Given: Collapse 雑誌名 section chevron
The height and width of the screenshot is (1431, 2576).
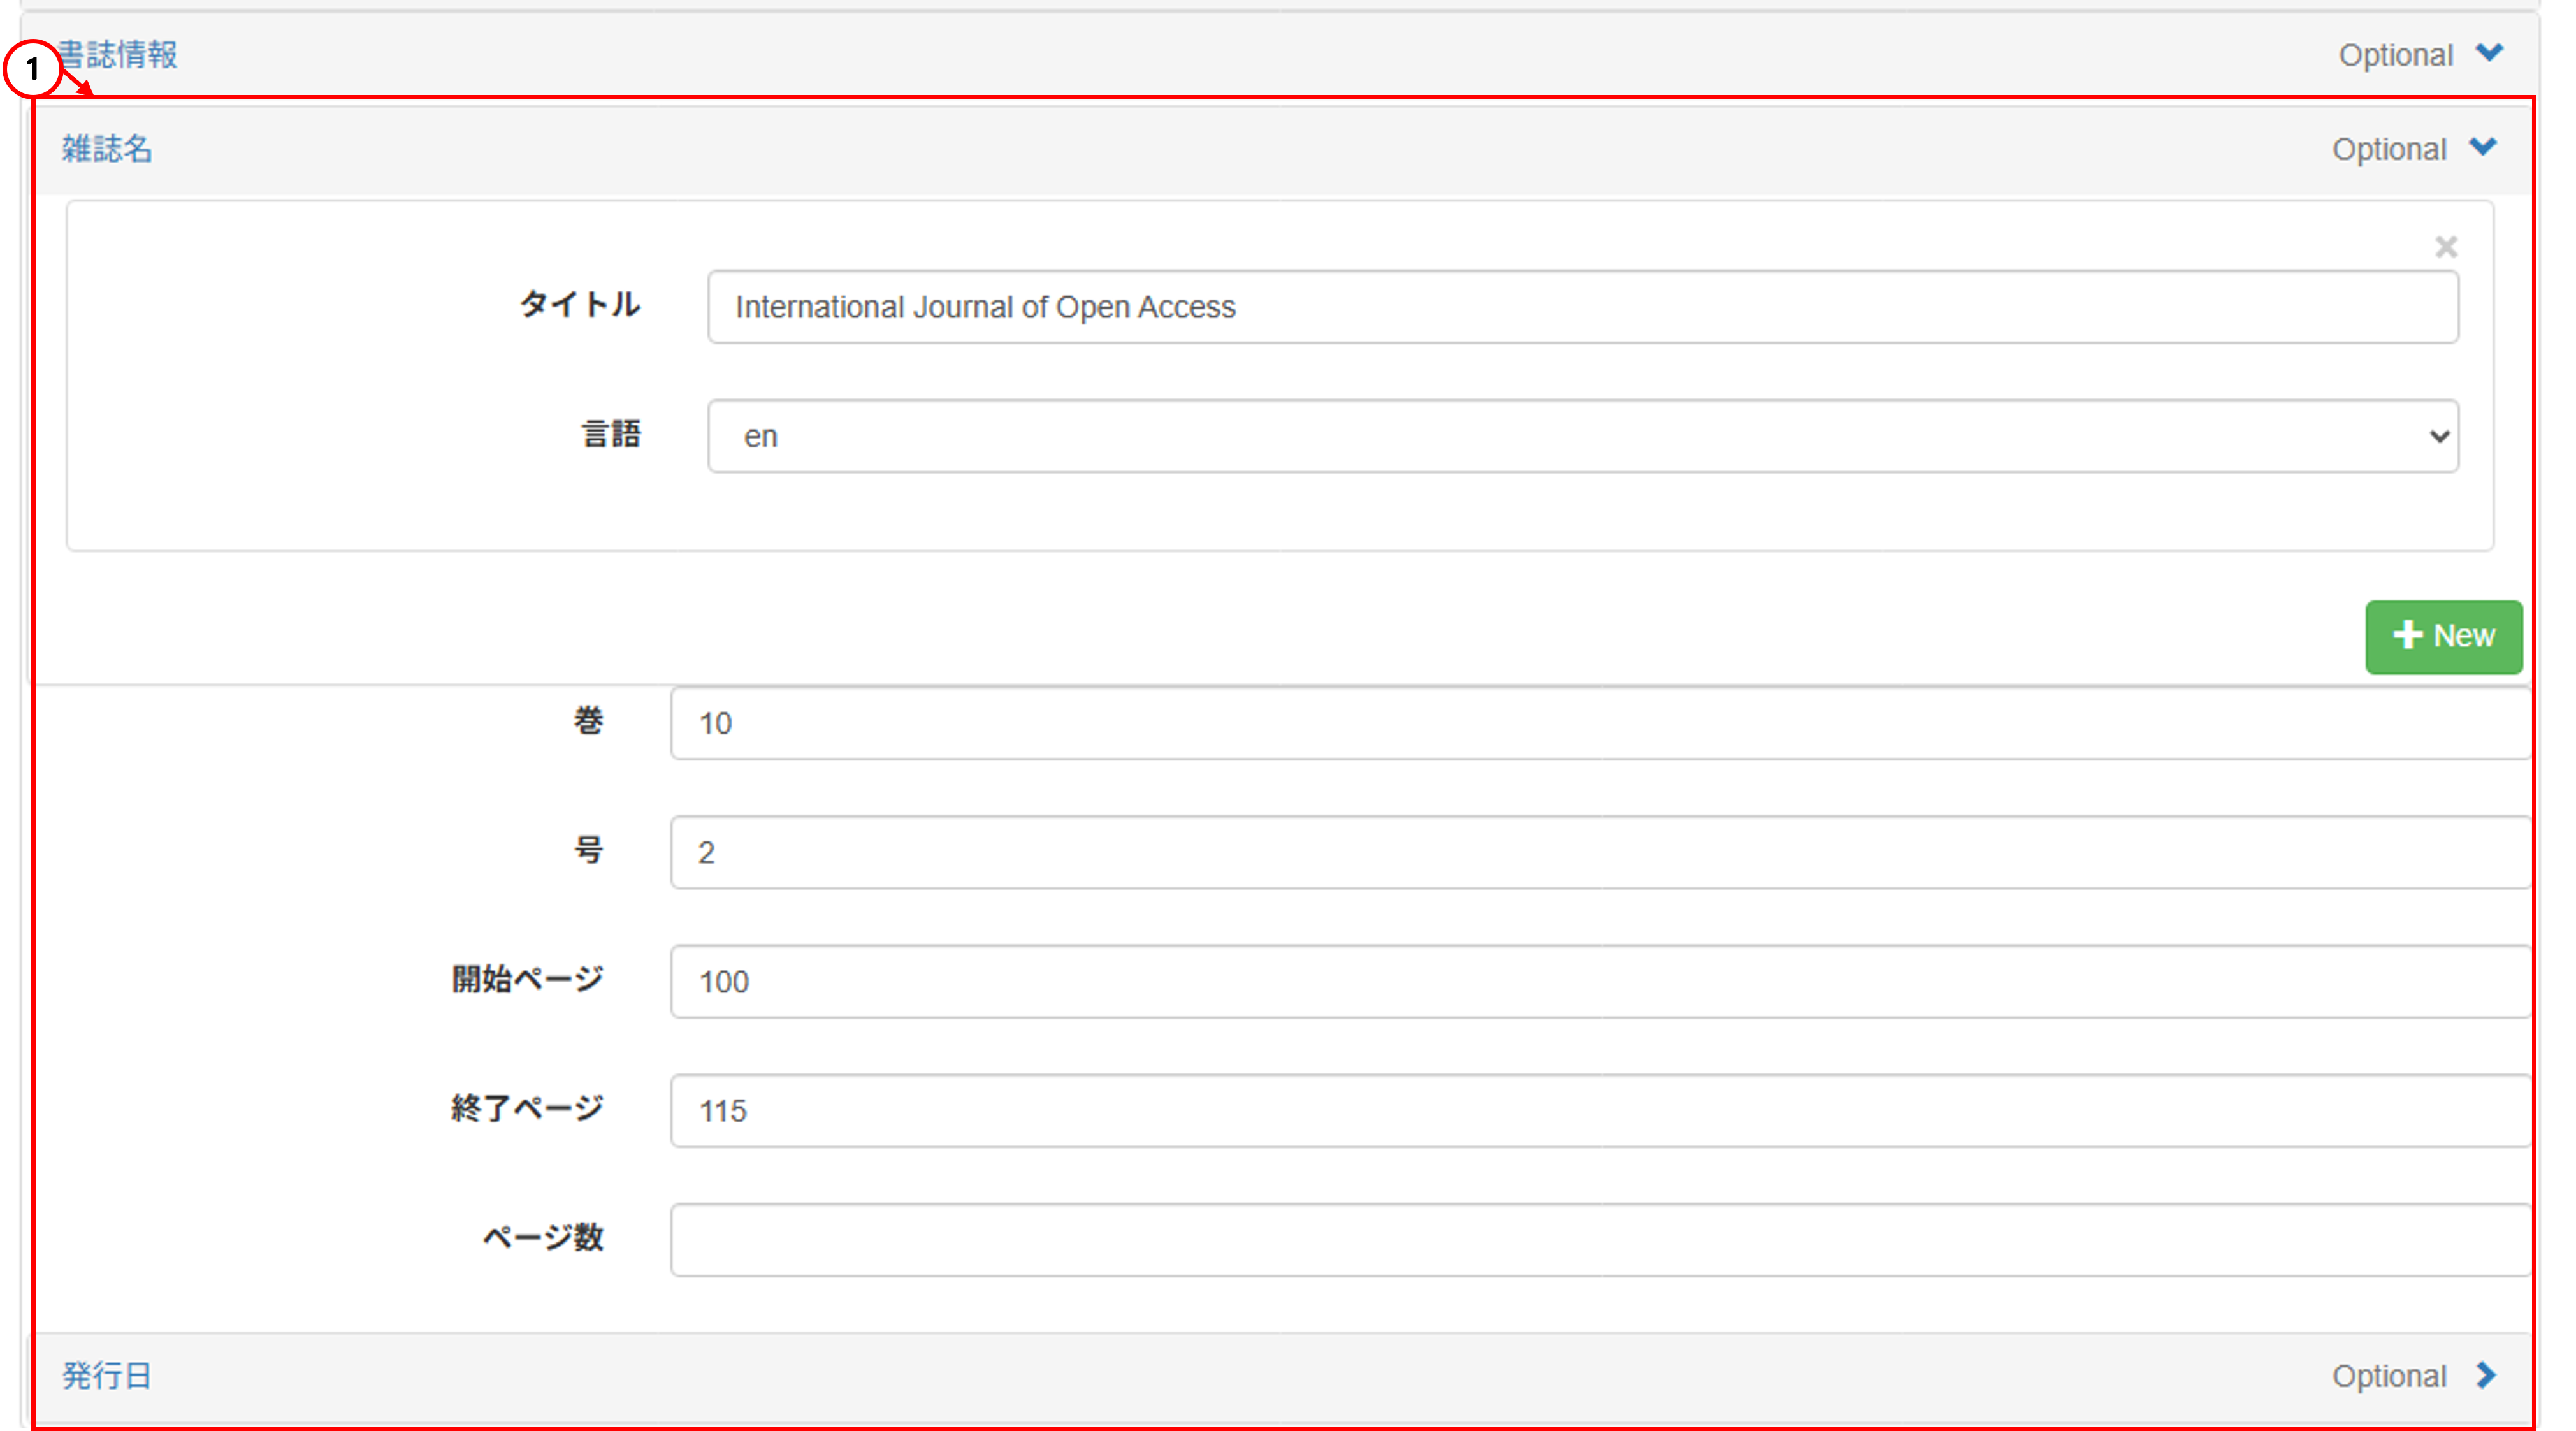Looking at the screenshot, I should coord(2483,148).
